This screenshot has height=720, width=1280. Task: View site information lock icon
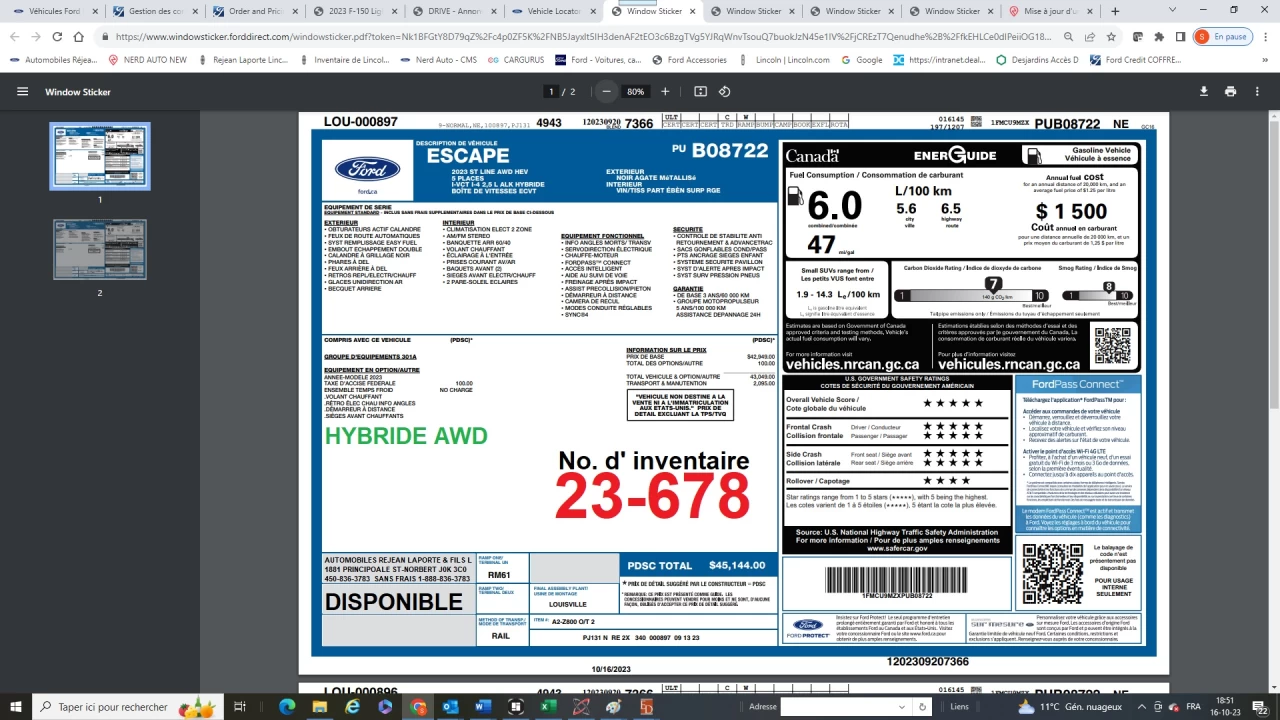pos(105,37)
